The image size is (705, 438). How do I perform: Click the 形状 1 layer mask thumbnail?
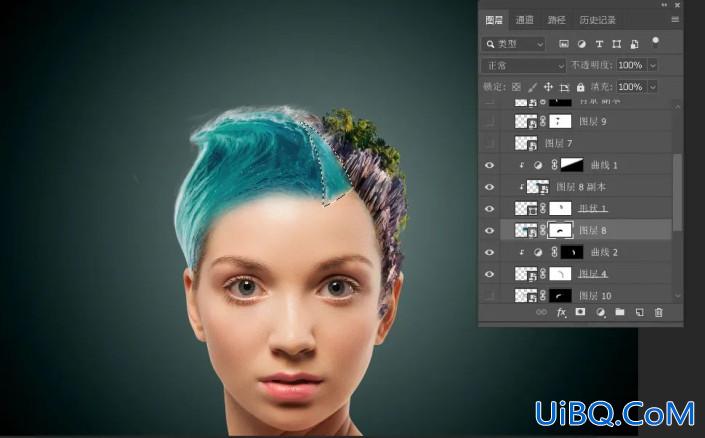click(560, 209)
